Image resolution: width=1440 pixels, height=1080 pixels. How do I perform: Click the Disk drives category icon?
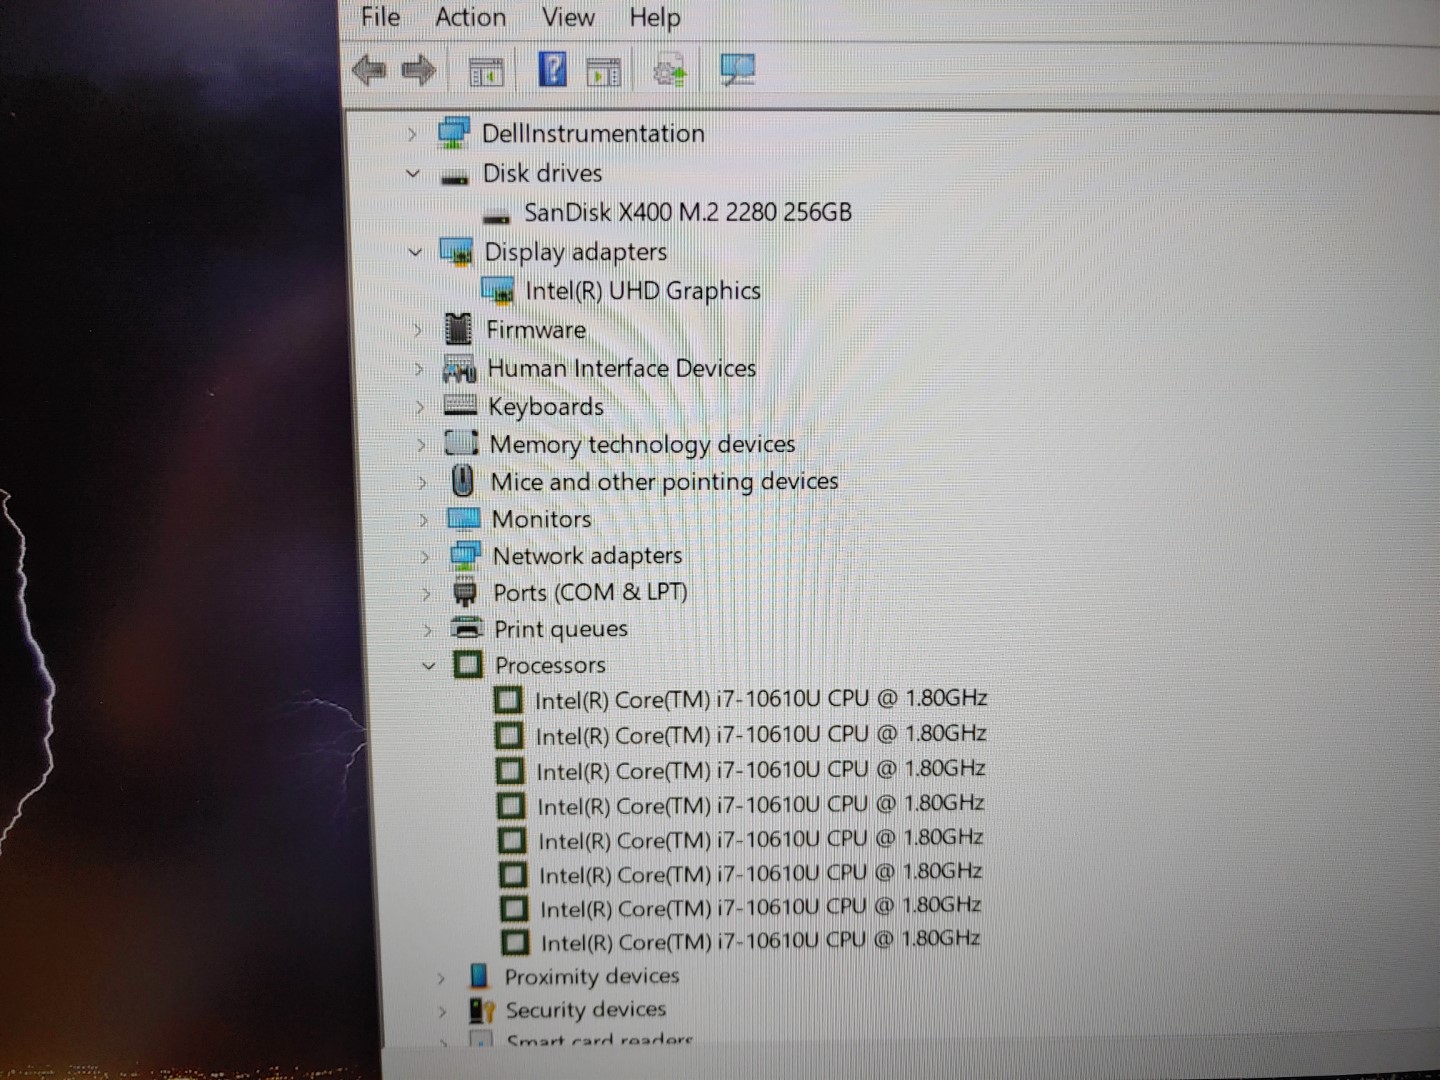[455, 178]
